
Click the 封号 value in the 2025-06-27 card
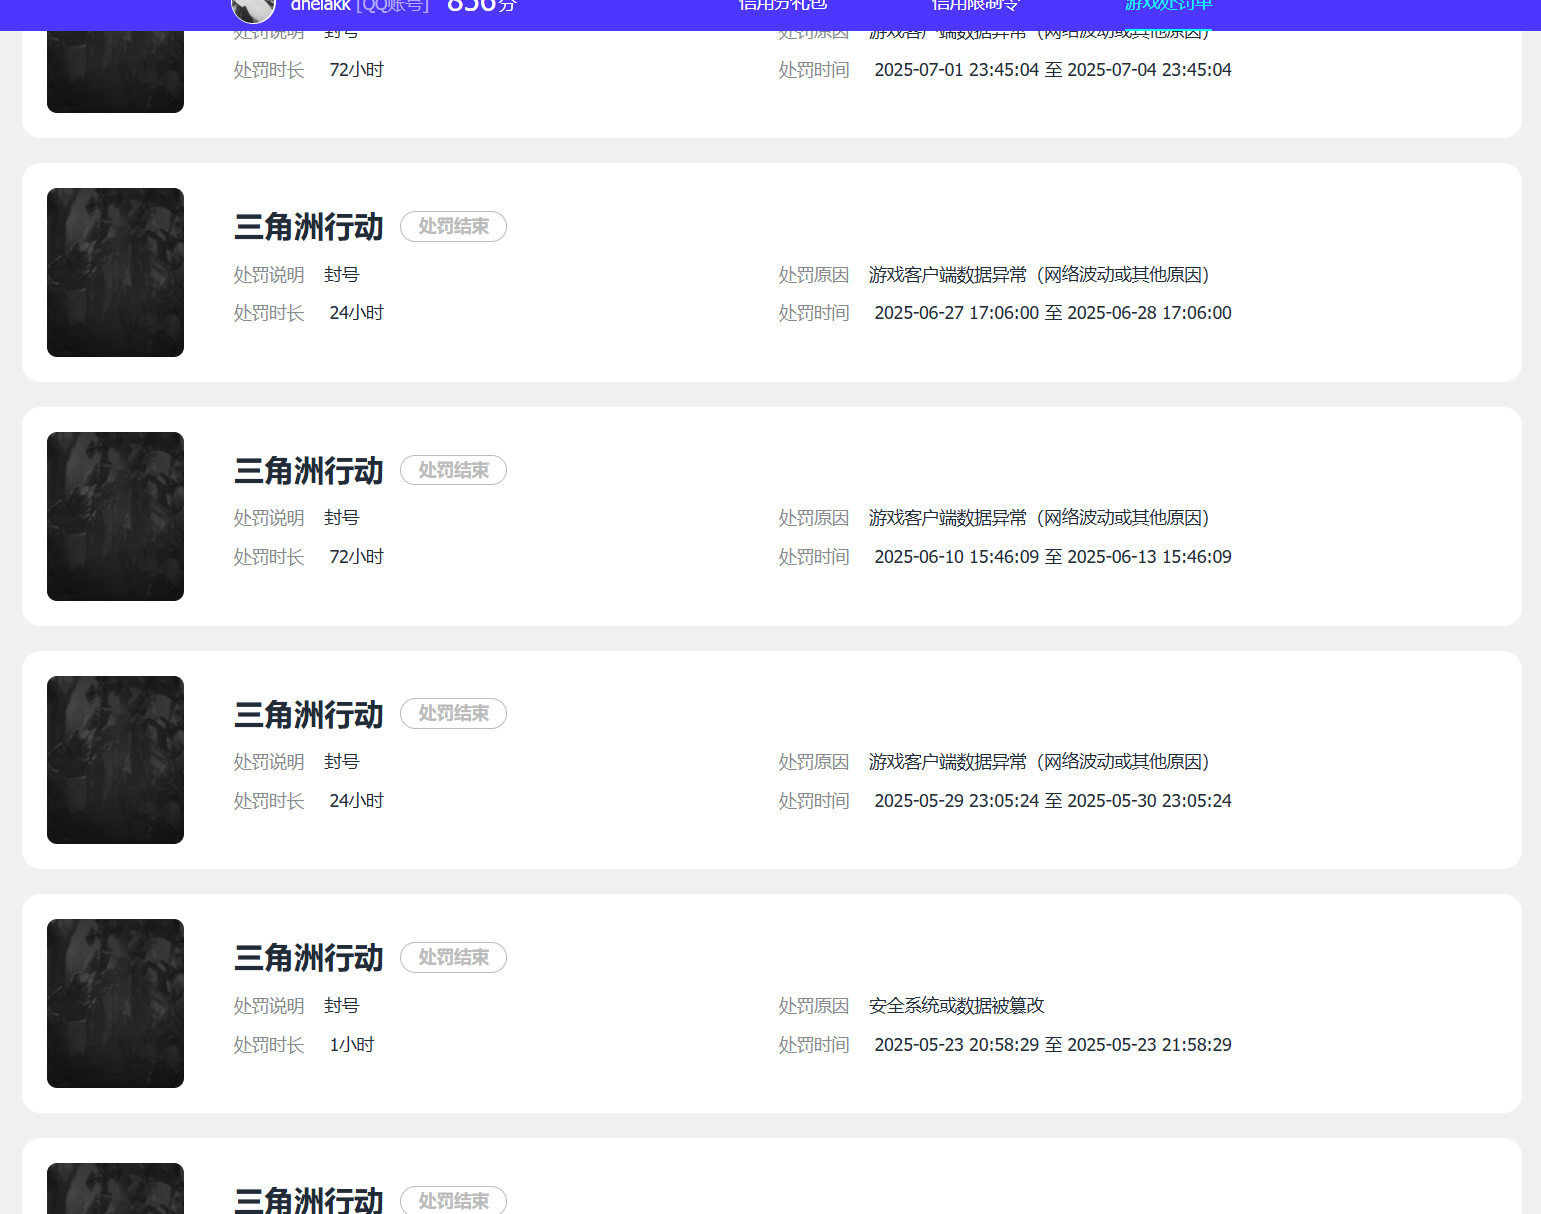[342, 275]
